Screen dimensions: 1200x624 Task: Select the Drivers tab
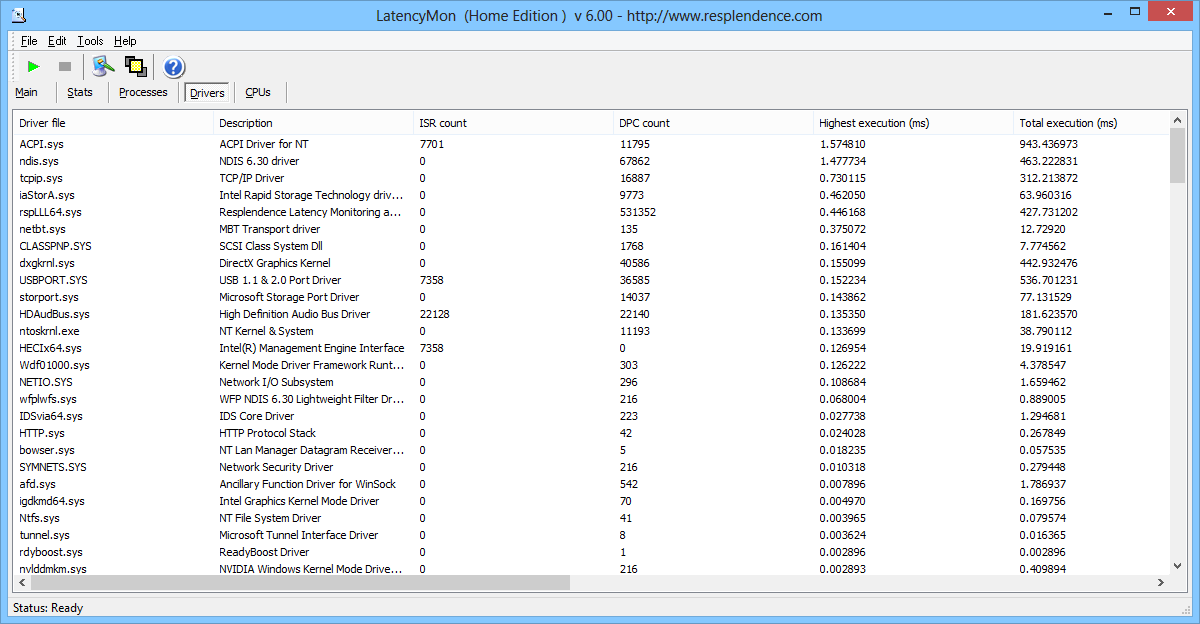[x=207, y=93]
